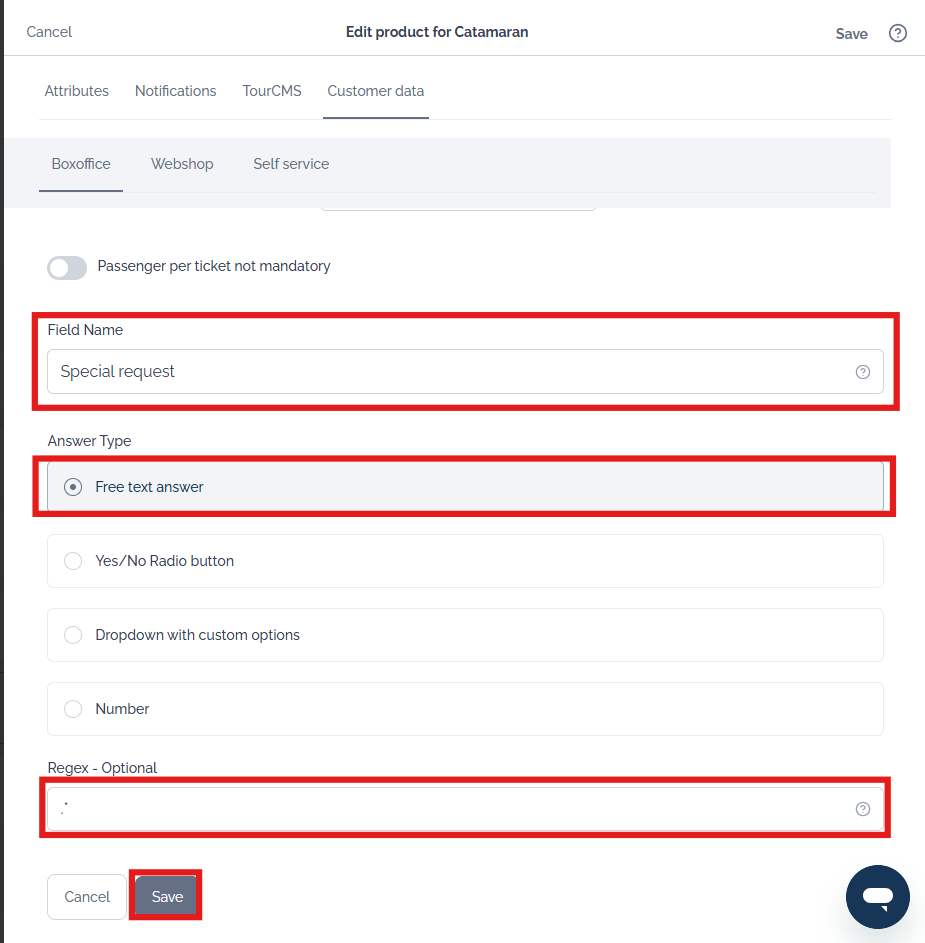
Task: Open the help icon beside top Save
Action: (897, 33)
